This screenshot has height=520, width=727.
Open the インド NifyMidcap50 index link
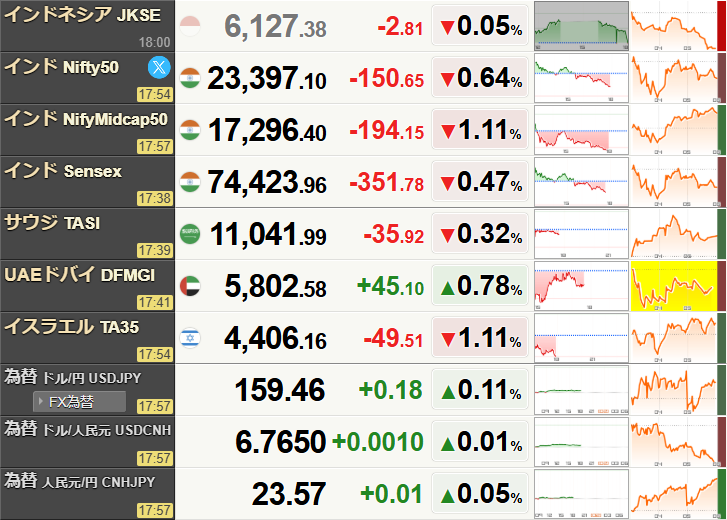86,119
